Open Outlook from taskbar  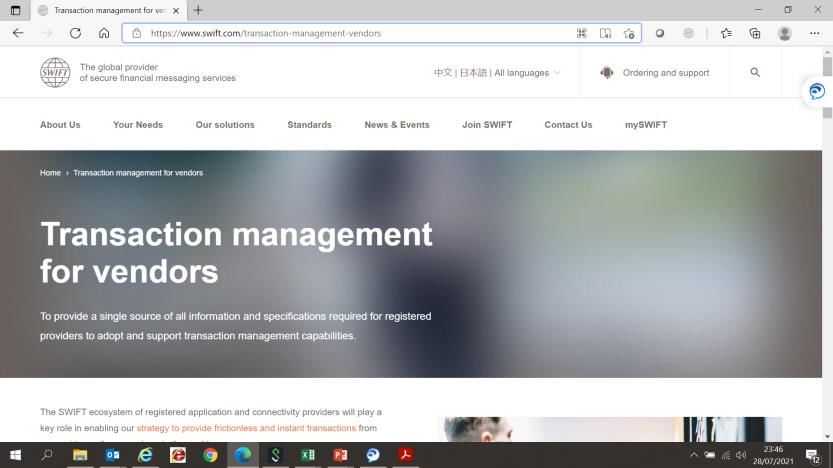(113, 455)
